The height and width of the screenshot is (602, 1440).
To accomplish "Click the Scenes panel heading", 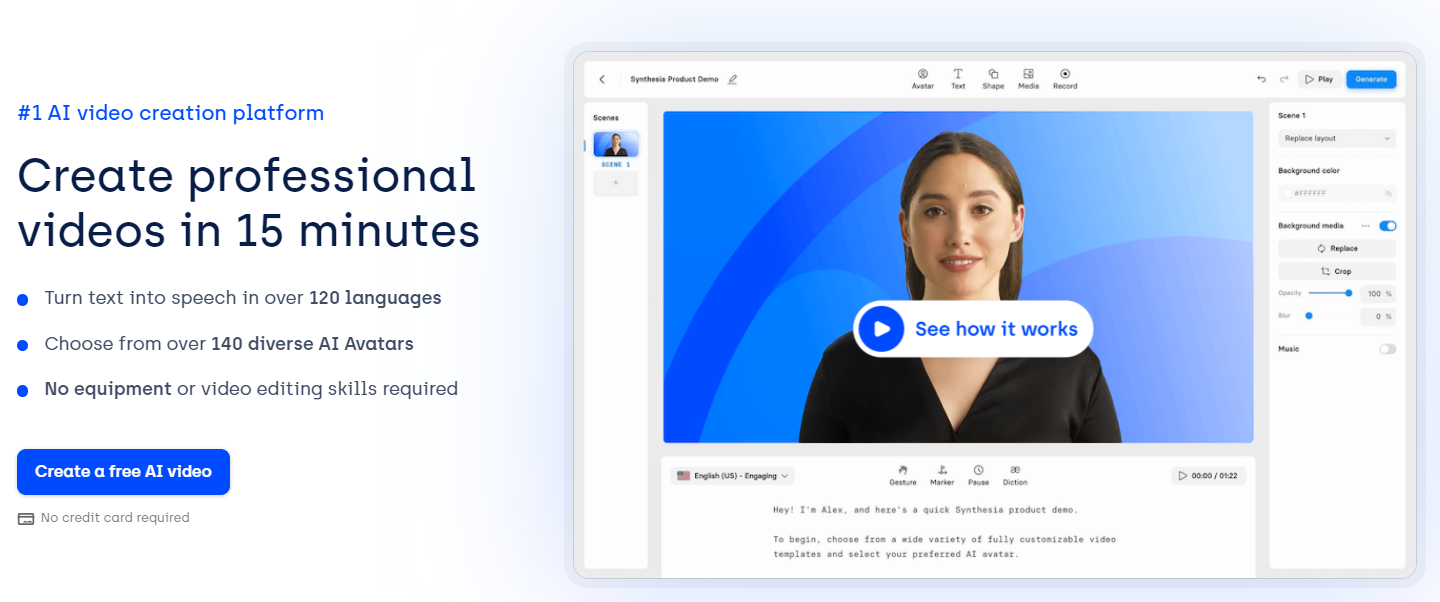I will pos(606,118).
